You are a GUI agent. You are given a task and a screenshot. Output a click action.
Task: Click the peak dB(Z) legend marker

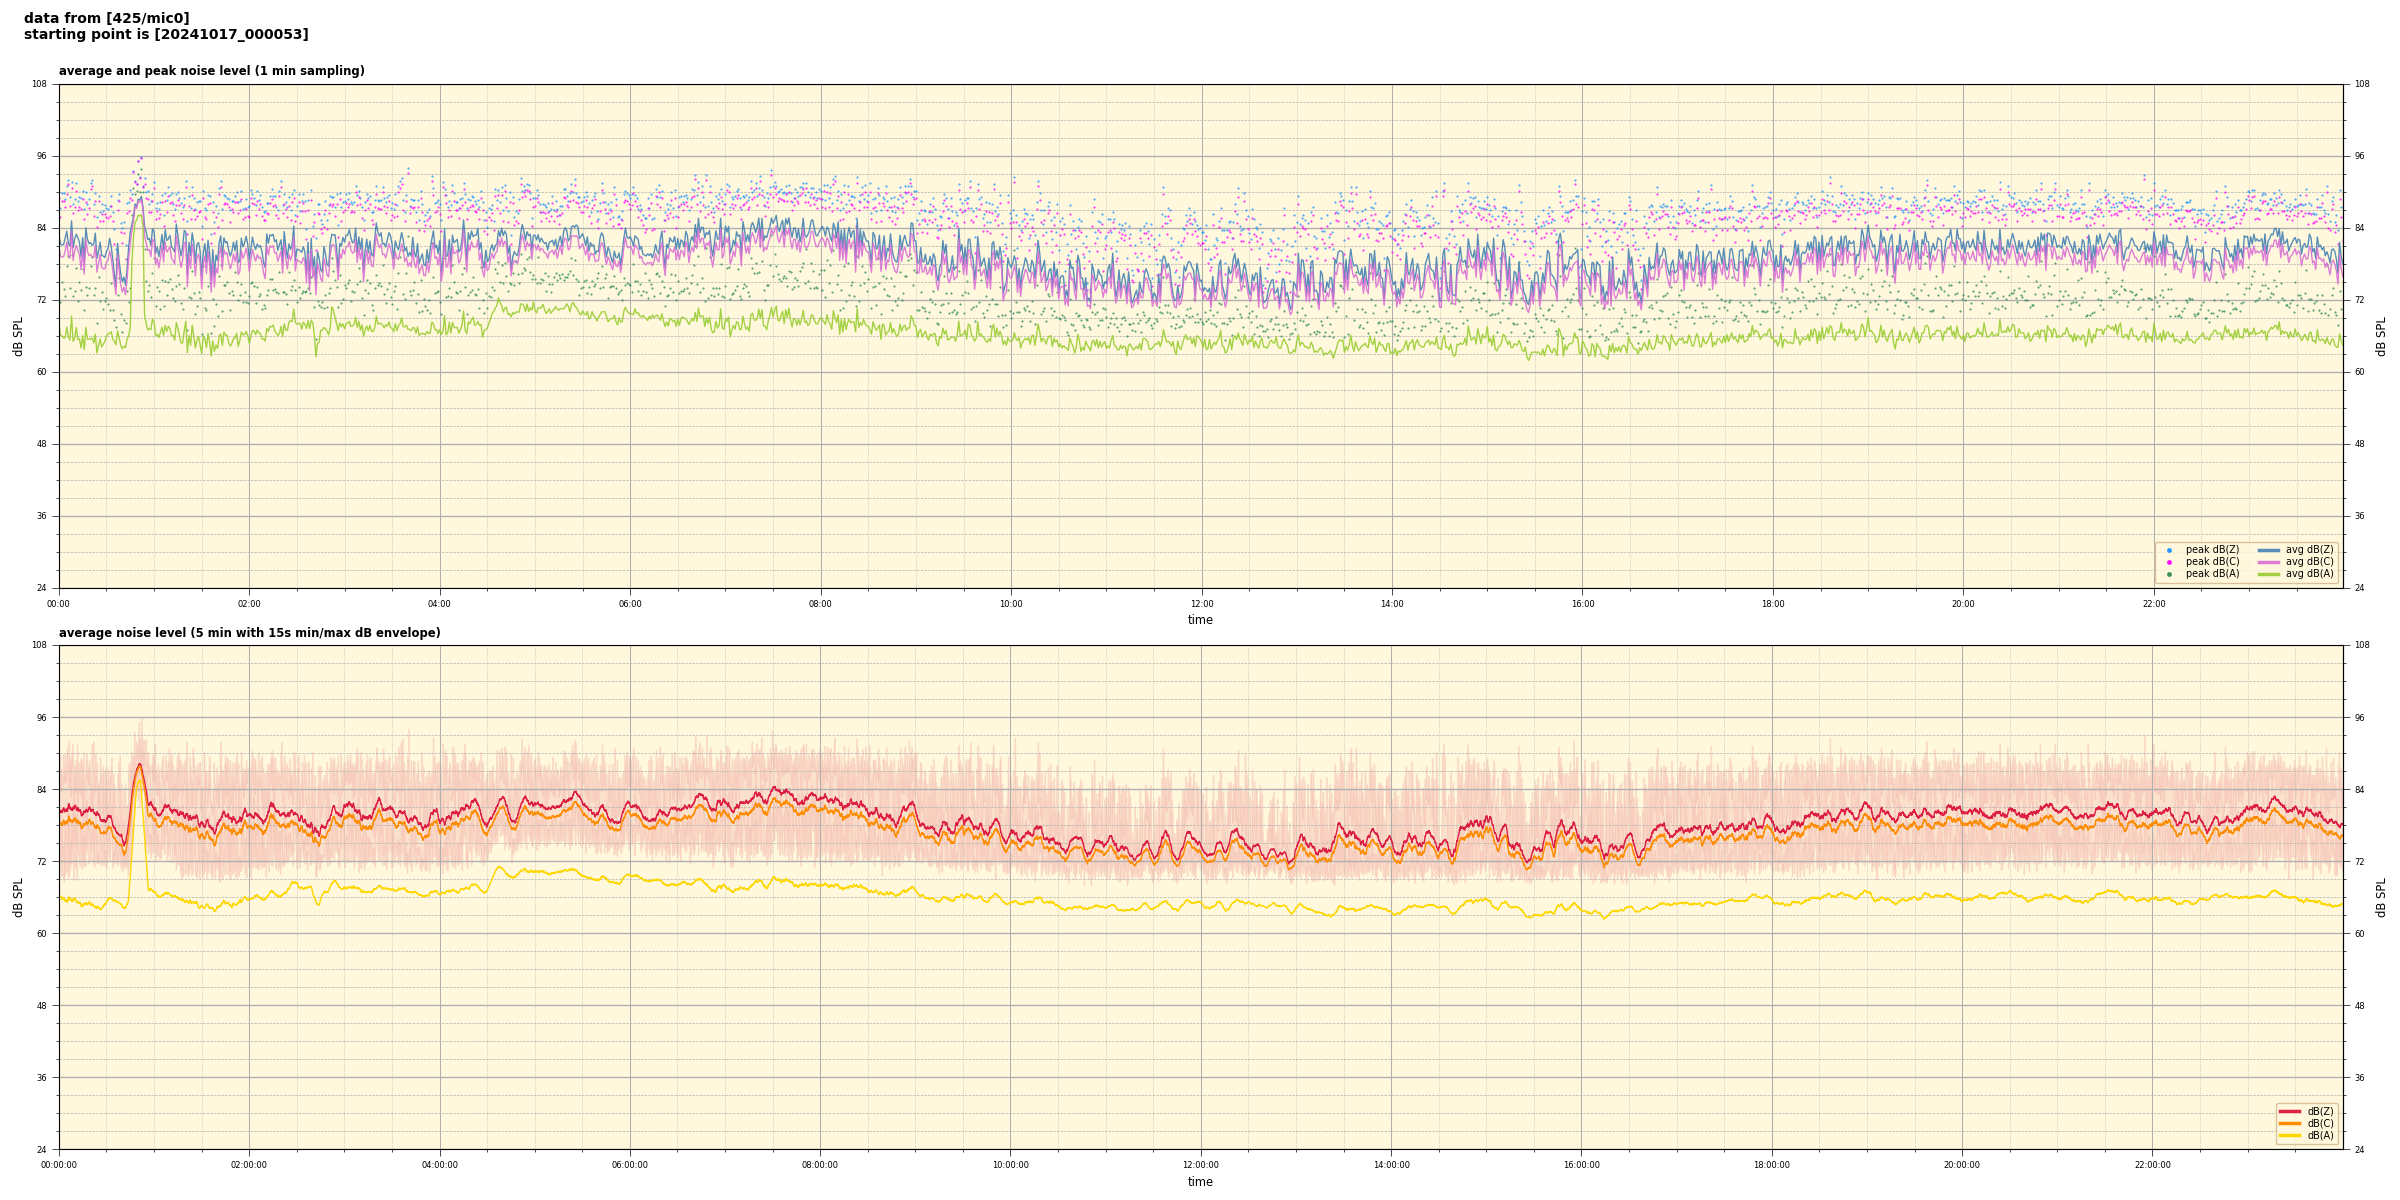coord(2169,550)
